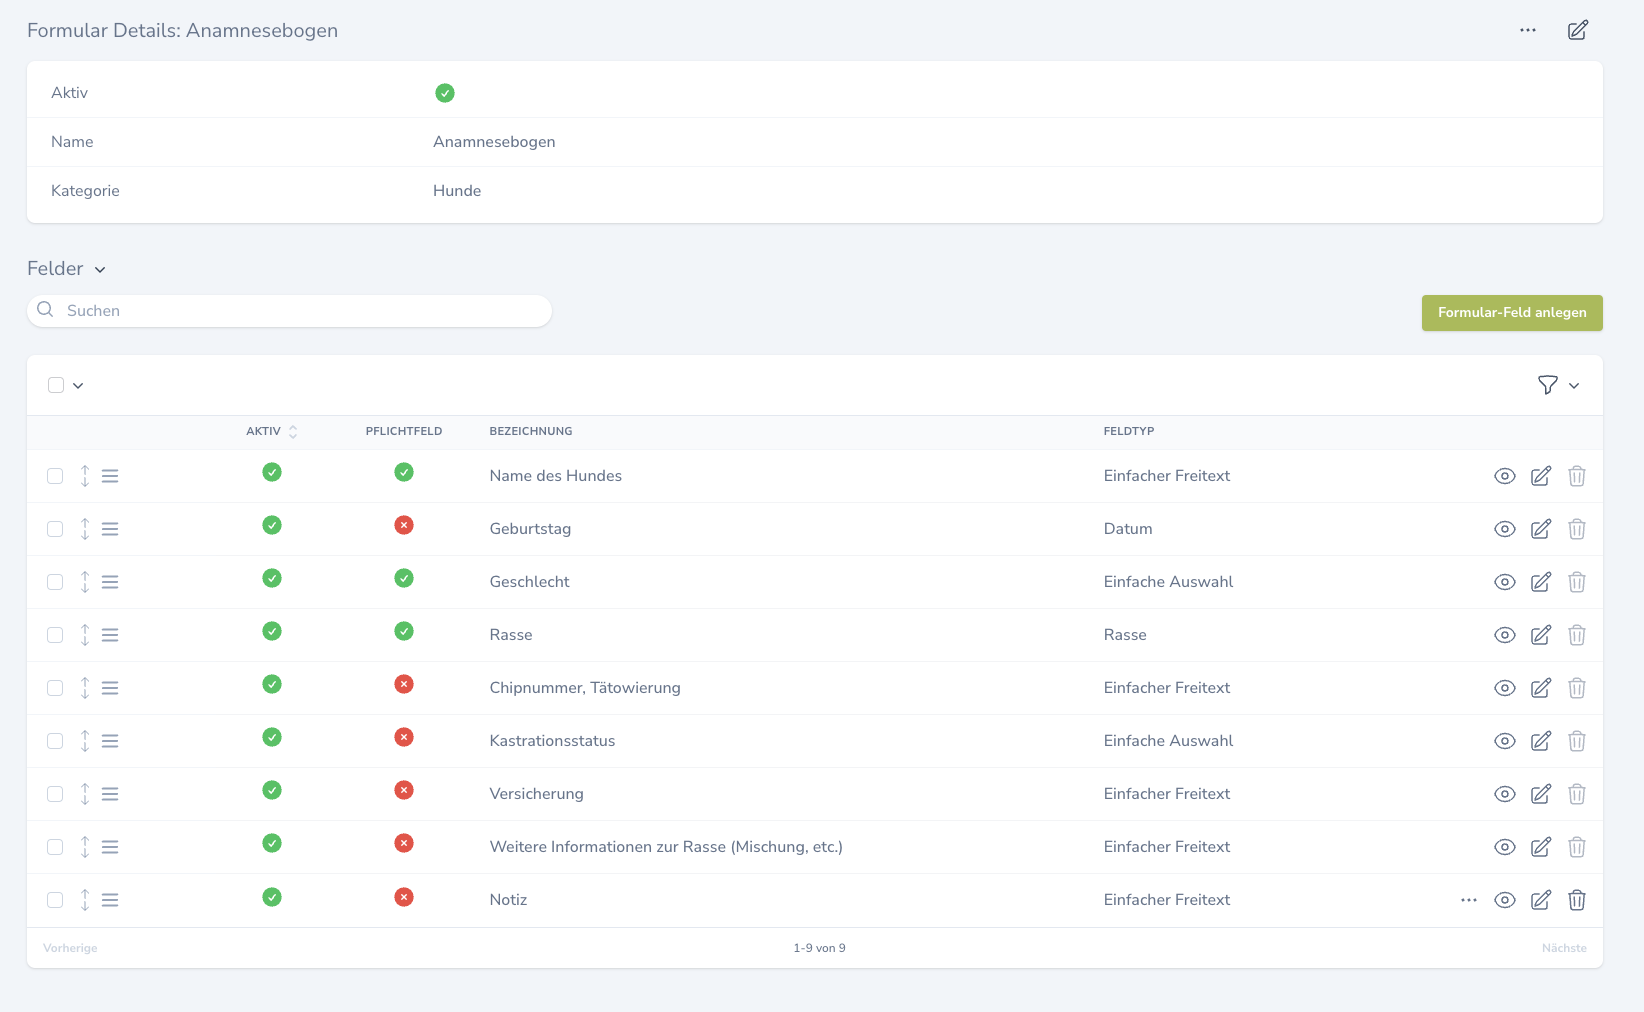Edit the Weitere Informationen zur Rasse field
The height and width of the screenshot is (1012, 1644).
tap(1541, 847)
